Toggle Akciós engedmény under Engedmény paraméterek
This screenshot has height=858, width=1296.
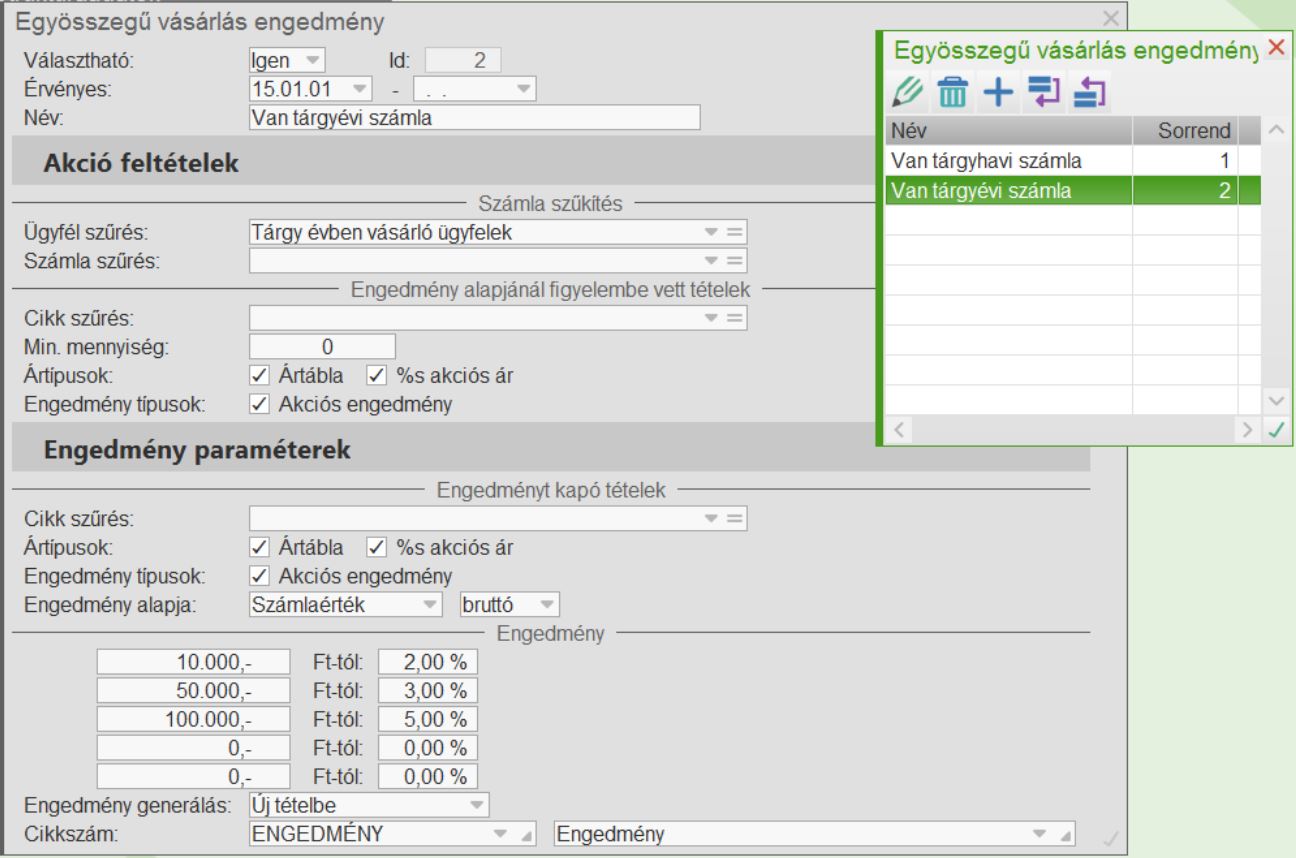(260, 576)
